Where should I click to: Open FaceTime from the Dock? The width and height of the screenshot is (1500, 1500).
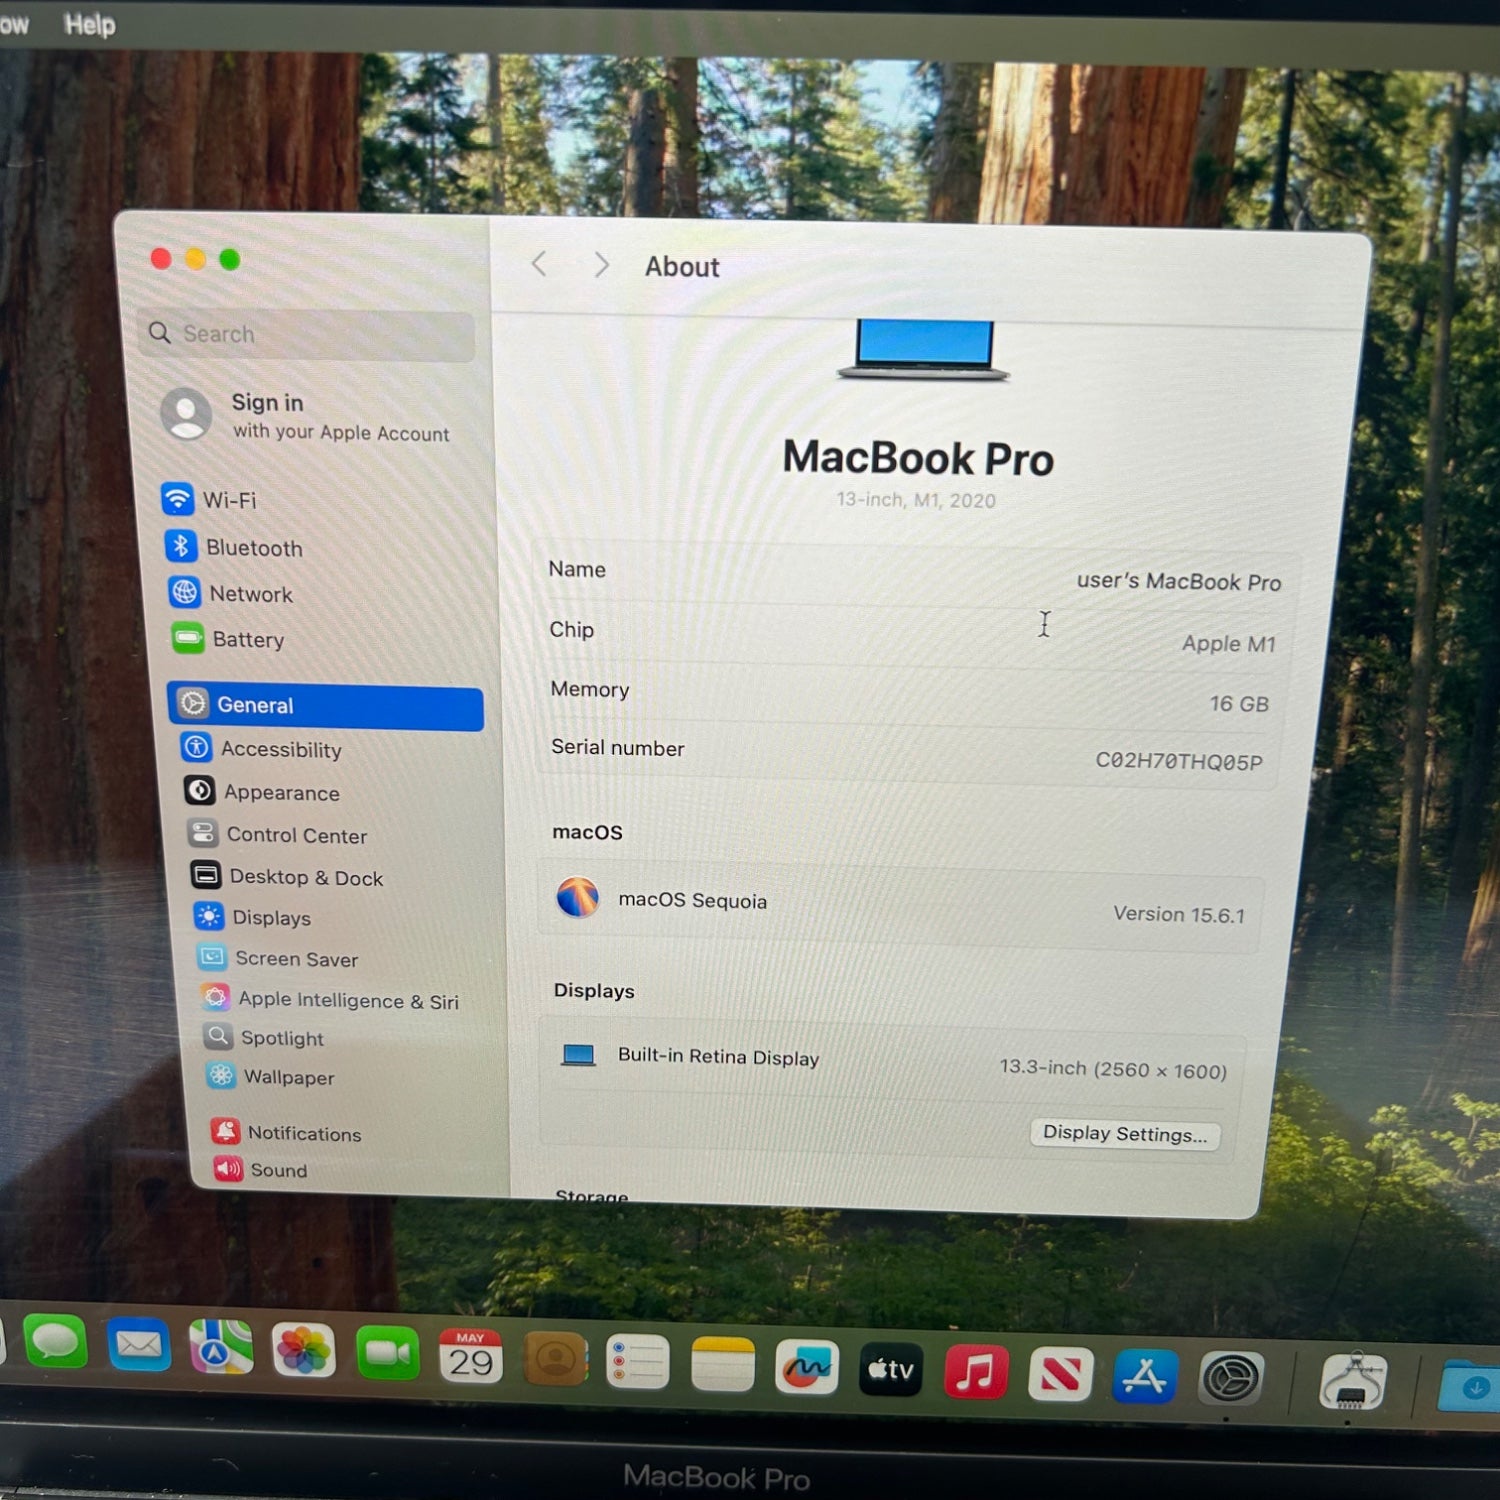387,1353
